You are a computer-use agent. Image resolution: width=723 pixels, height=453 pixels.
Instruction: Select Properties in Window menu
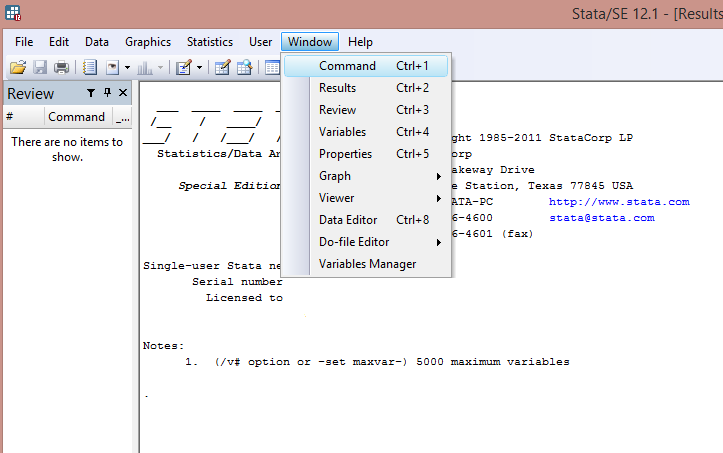(x=366, y=154)
